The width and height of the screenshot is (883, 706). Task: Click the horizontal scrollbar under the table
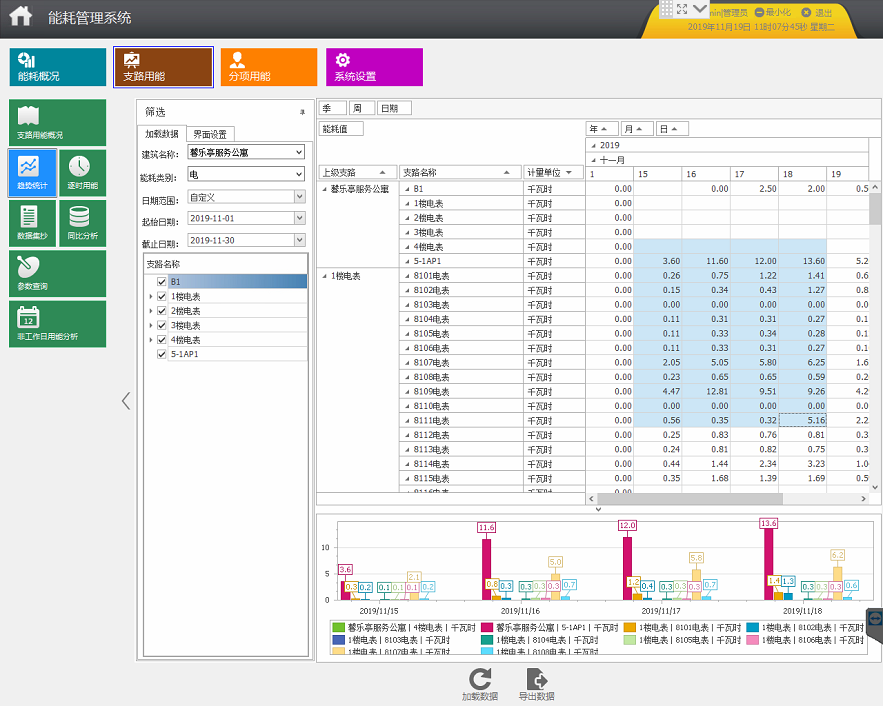pyautogui.click(x=727, y=499)
